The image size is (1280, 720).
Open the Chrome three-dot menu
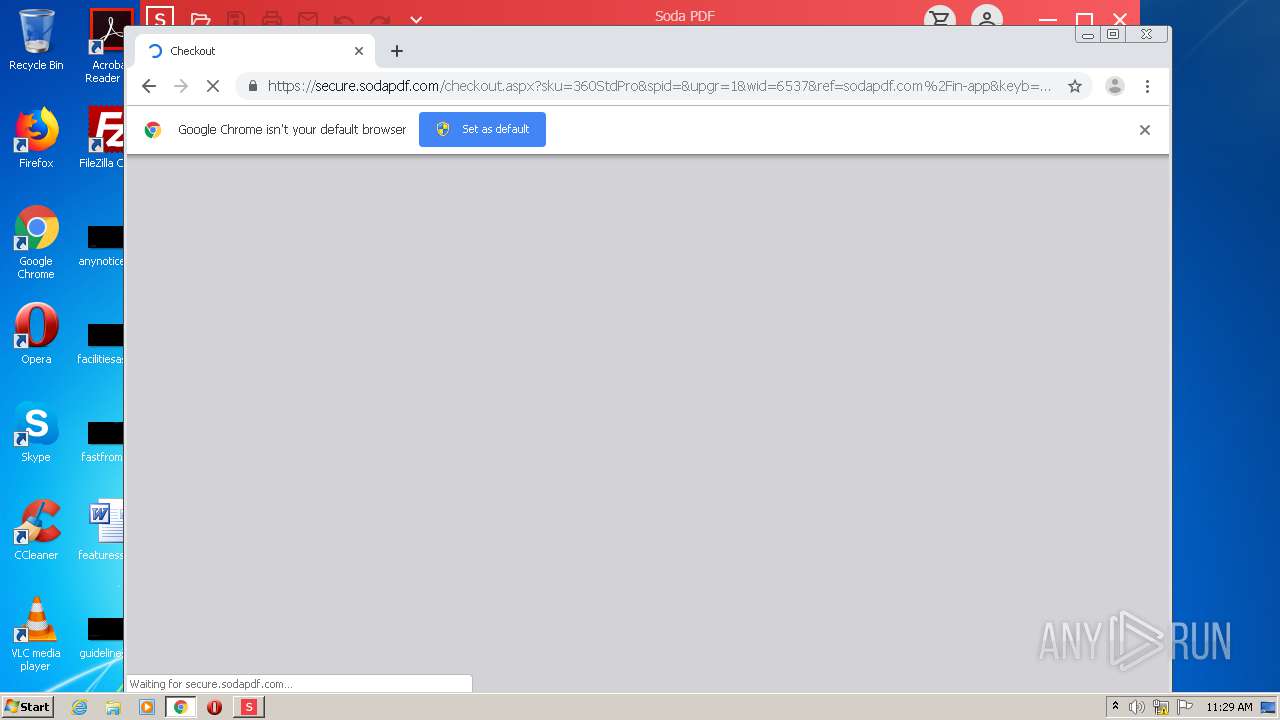click(1148, 86)
